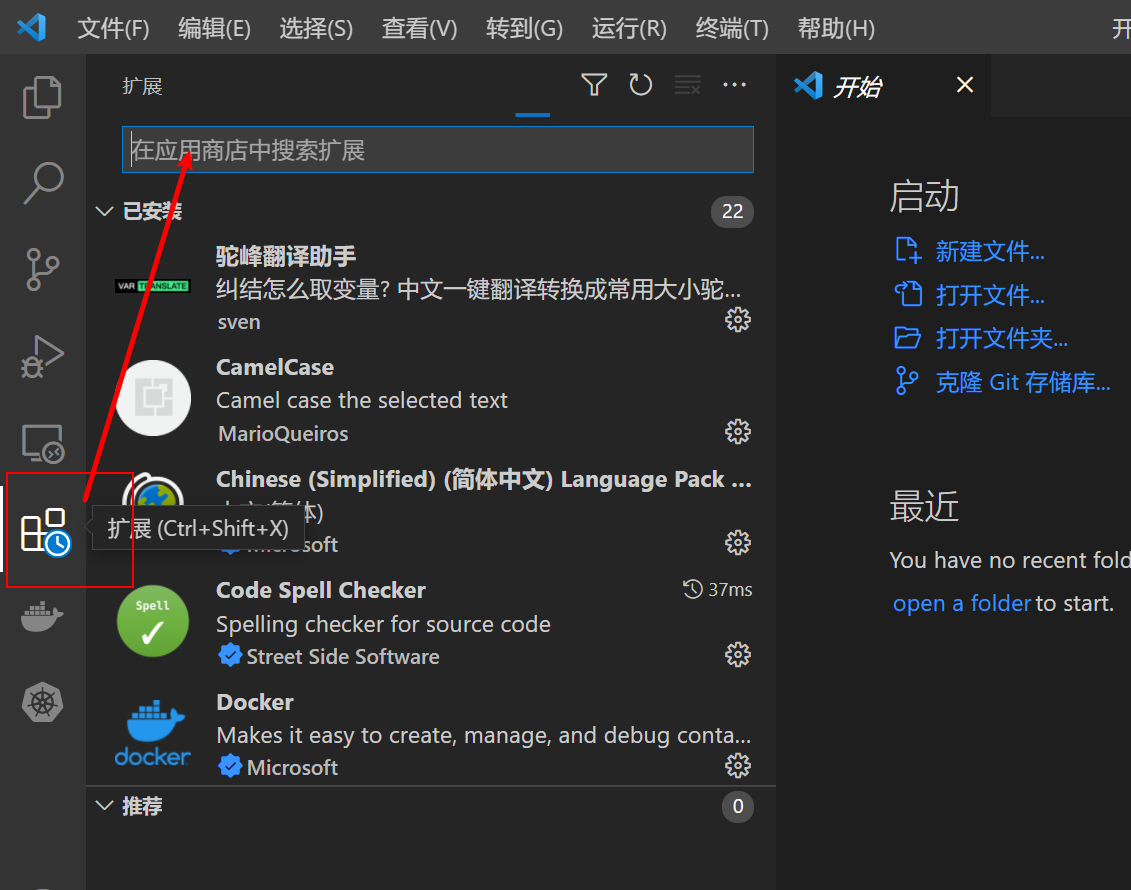Open the Explorer view in activity bar
1131x890 pixels.
point(43,97)
